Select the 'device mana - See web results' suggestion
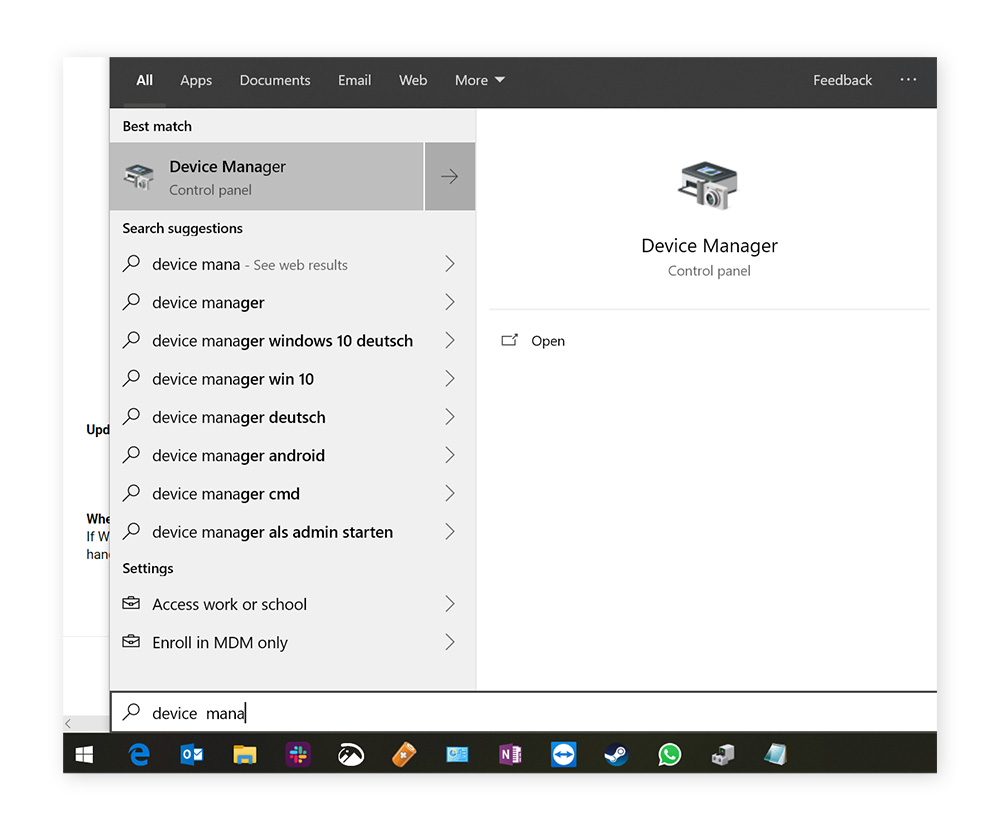The height and width of the screenshot is (831, 1000). tap(293, 264)
